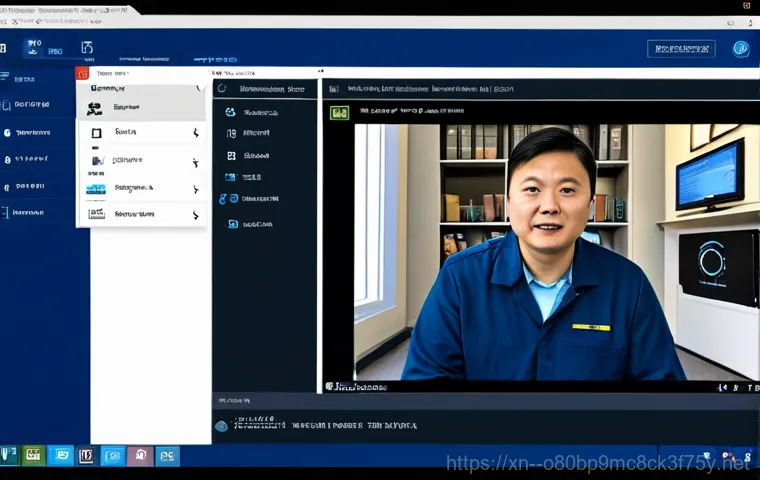The width and height of the screenshot is (760, 480).
Task: Click the red square icon atop the white panel
Action: pos(82,74)
